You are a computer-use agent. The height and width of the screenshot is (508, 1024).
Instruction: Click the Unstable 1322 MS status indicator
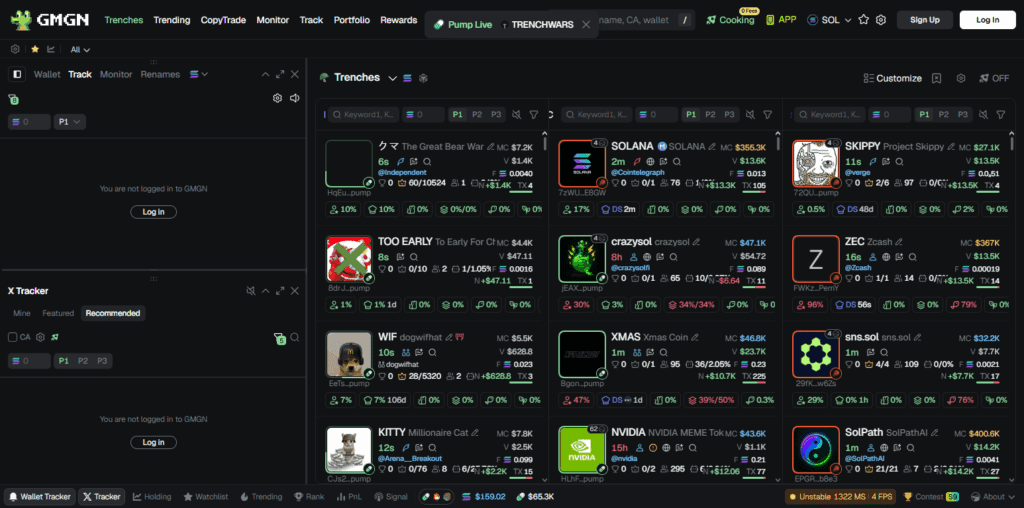(840, 497)
